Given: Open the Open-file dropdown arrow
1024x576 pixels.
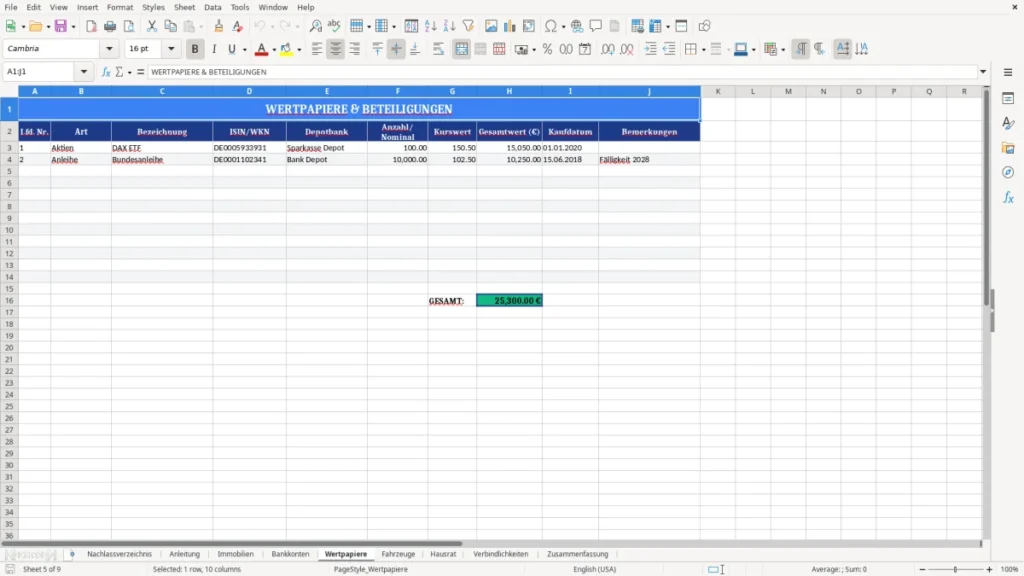Looking at the screenshot, I should tap(48, 27).
